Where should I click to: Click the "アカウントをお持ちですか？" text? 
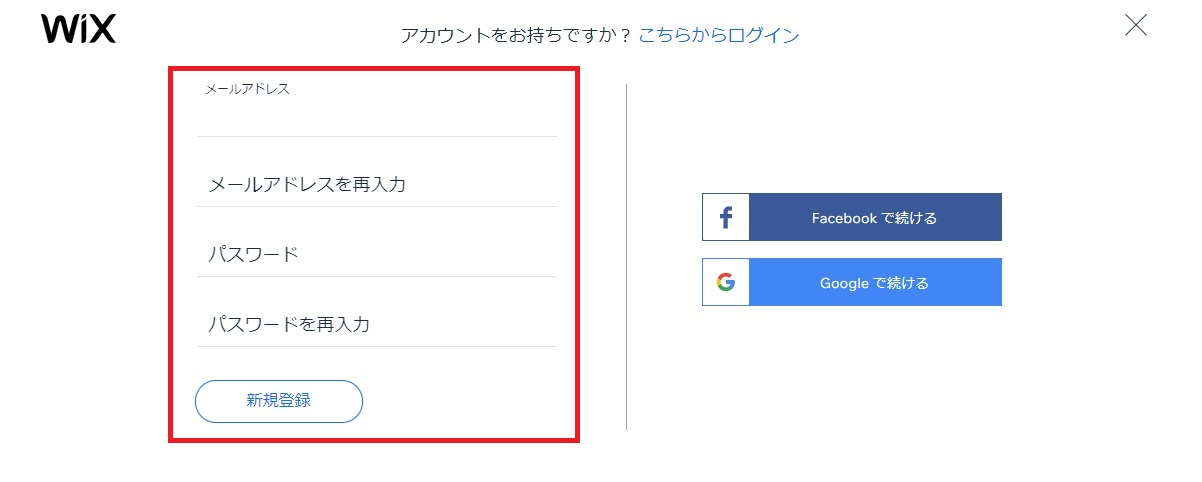(516, 36)
